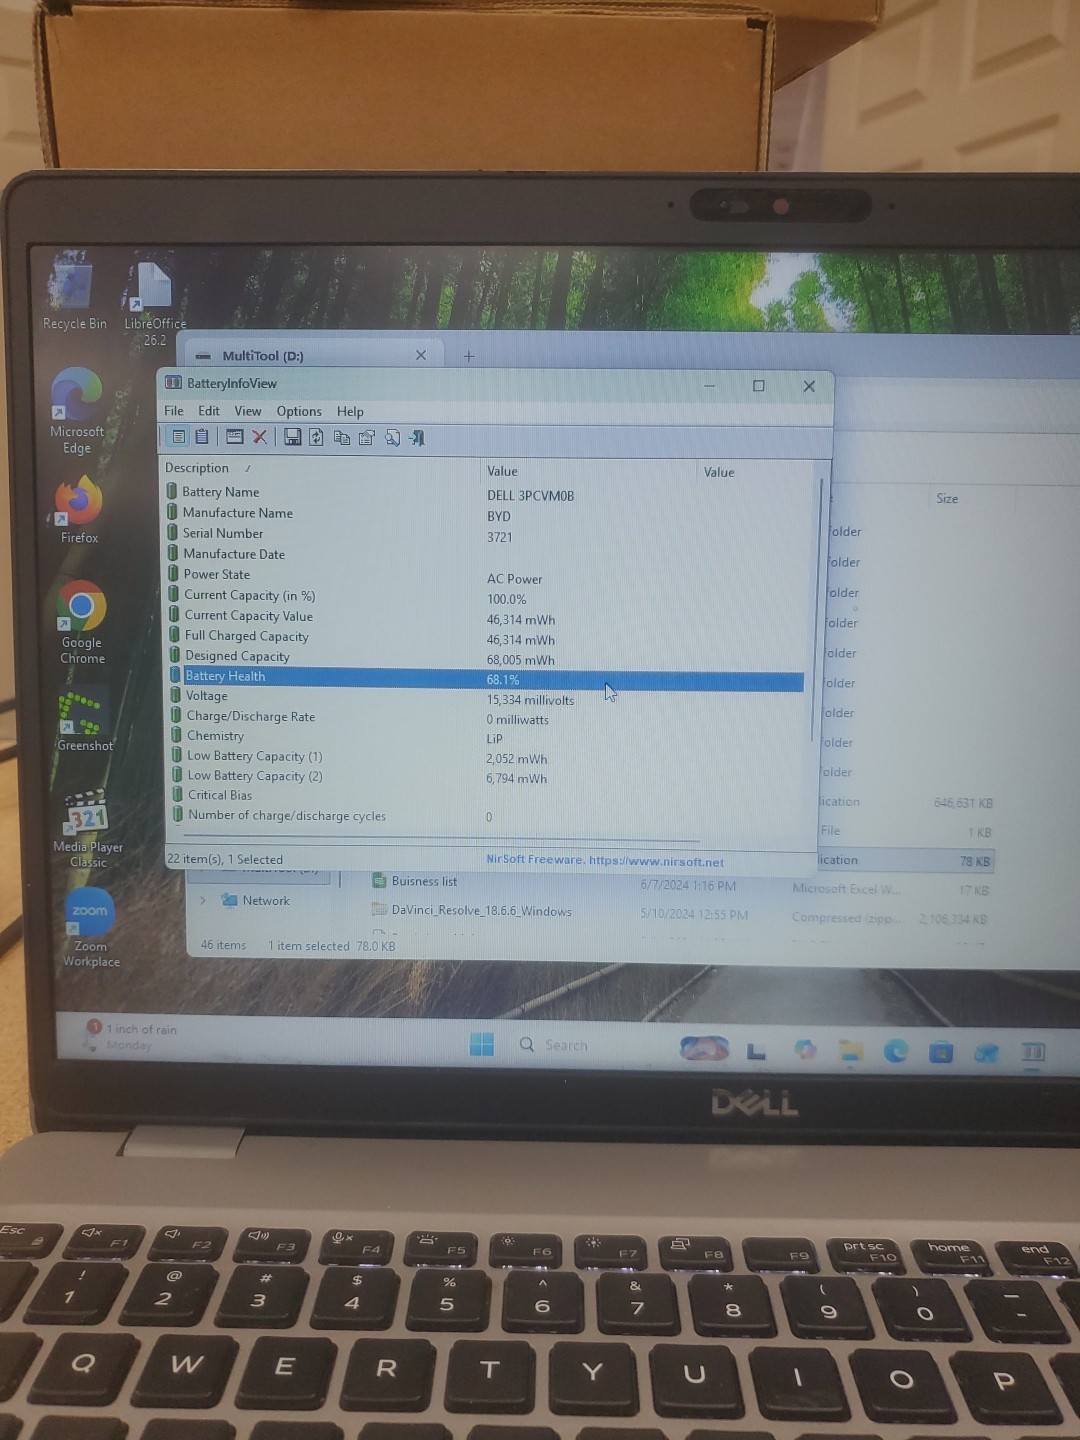Click the Copy Selected Items toolbar icon
The width and height of the screenshot is (1080, 1440).
coord(342,437)
